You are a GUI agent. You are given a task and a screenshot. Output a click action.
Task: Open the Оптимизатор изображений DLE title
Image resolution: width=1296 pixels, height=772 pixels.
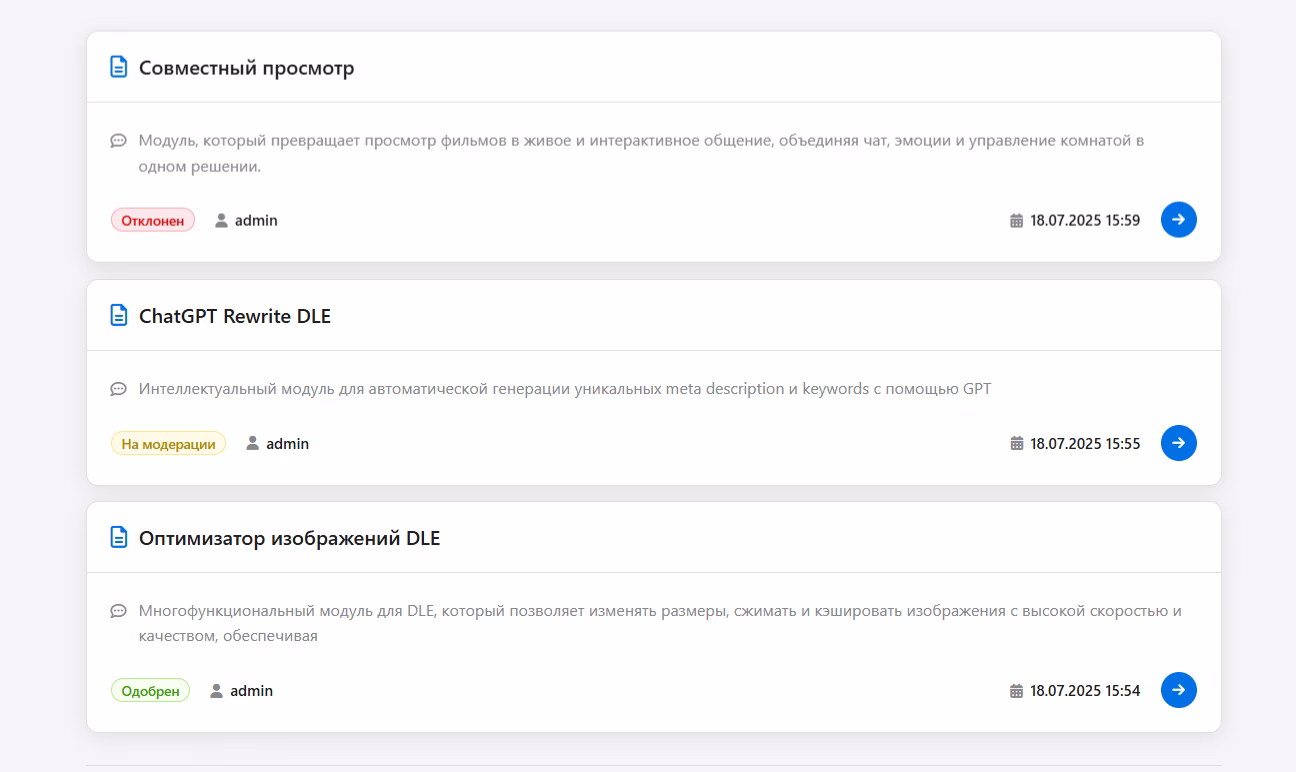point(289,538)
